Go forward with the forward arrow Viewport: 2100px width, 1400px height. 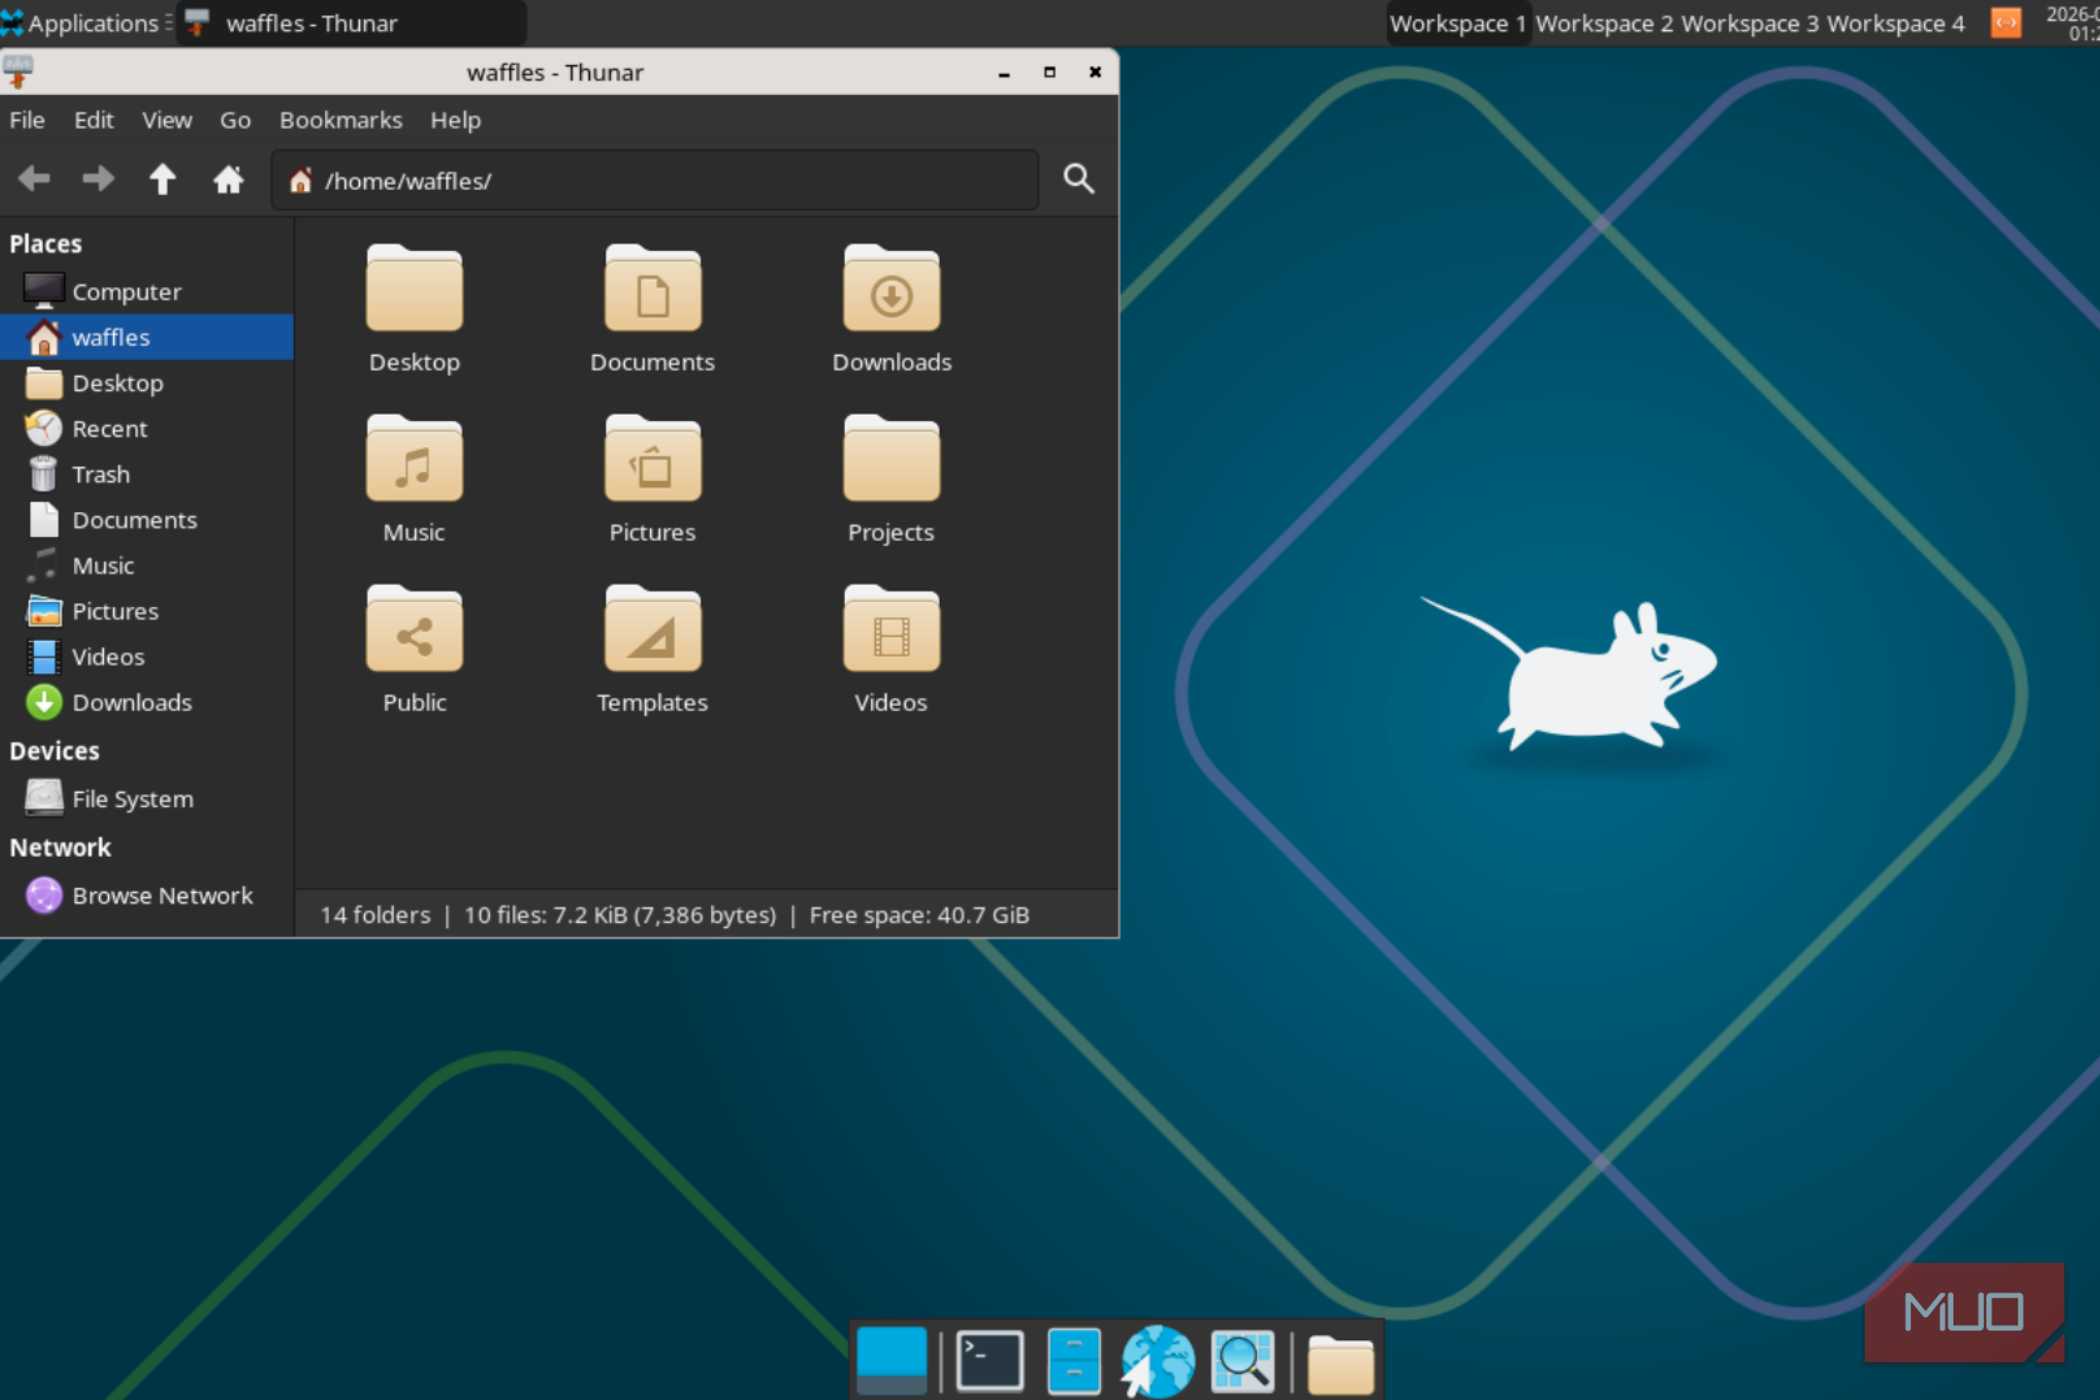[x=98, y=179]
